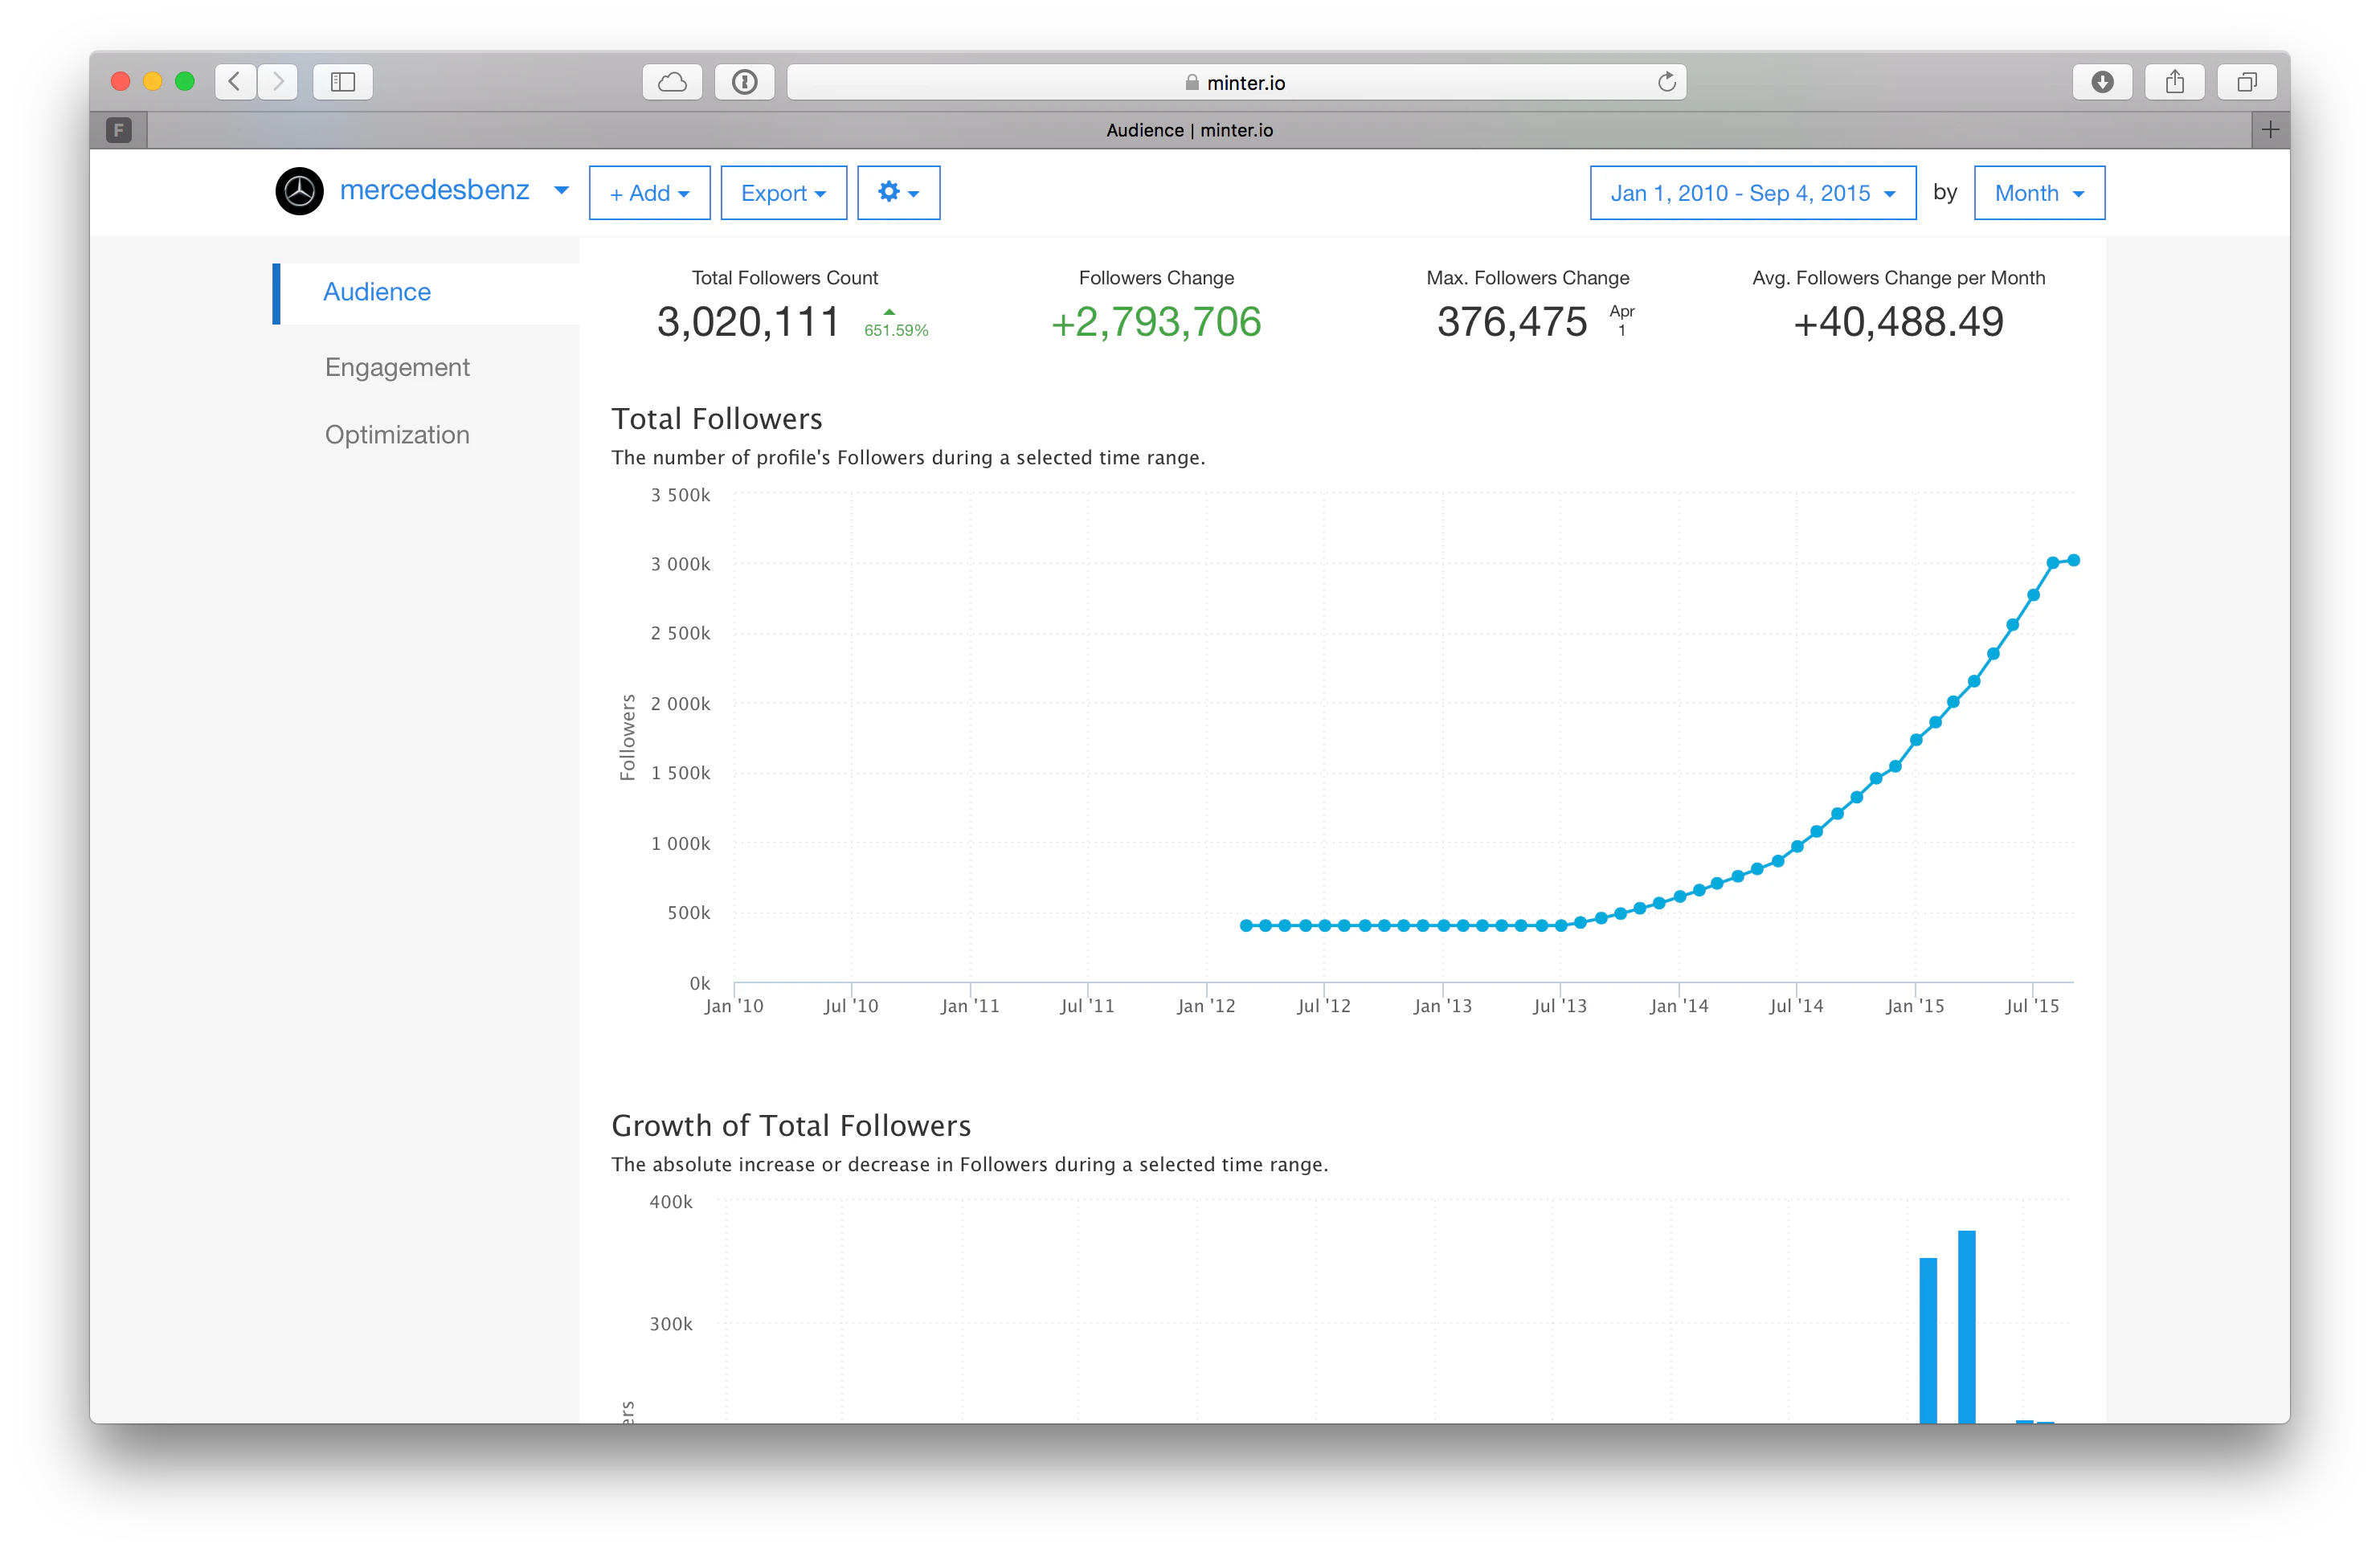Open the Export dropdown menu
Screen dimensions: 2380x1552
(783, 193)
